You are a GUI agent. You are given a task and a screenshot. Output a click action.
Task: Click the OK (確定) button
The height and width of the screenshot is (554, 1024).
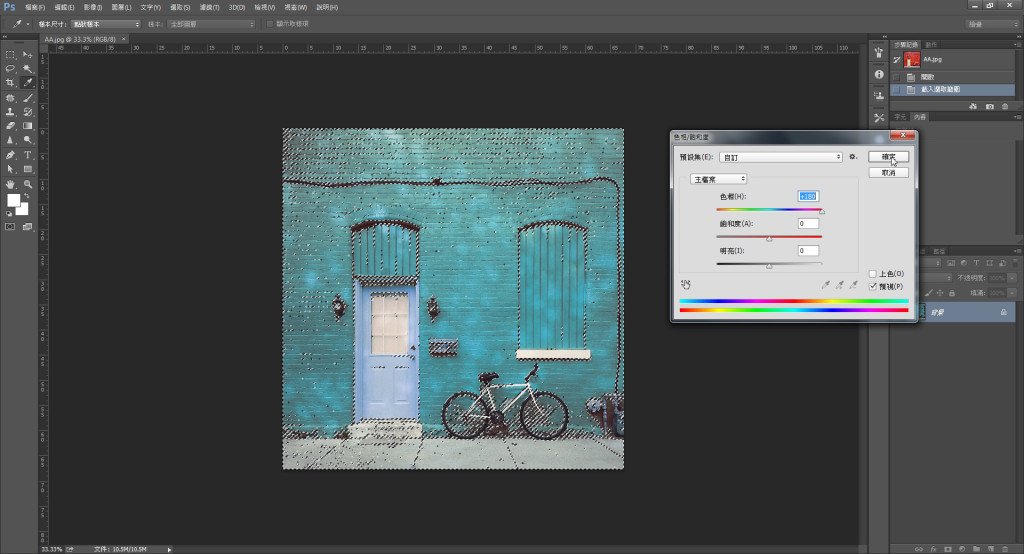coord(888,157)
